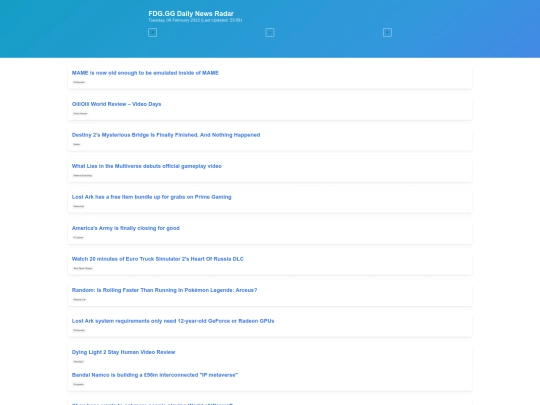540x405 pixels.
Task: Open the Pokémon Legends: Arceus rolling article
Action: pyautogui.click(x=164, y=290)
